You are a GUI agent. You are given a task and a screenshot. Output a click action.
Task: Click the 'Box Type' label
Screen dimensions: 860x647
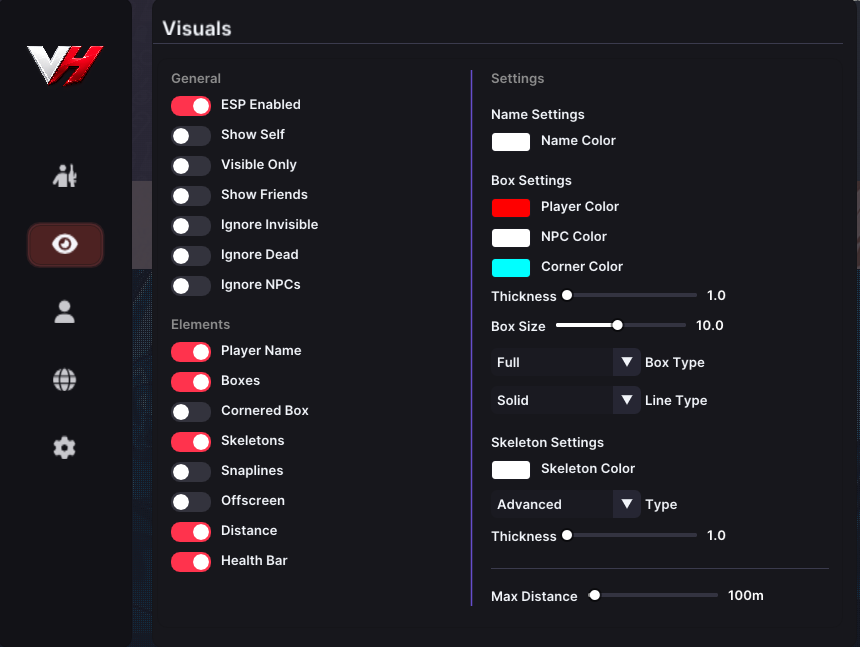(675, 362)
